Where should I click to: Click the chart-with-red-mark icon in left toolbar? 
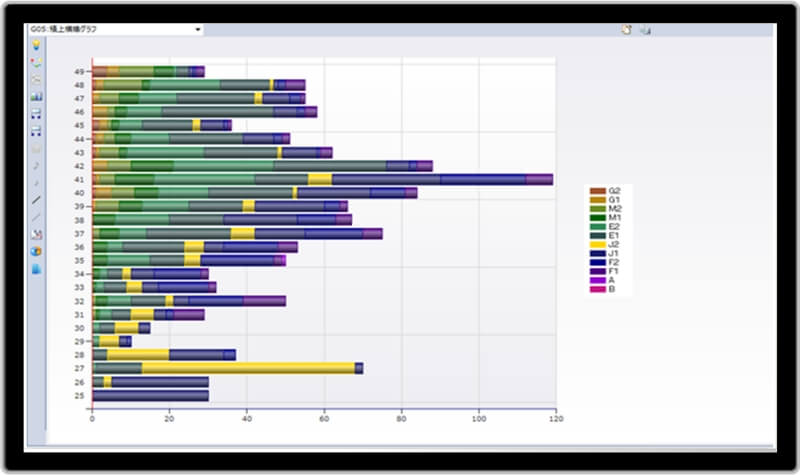point(37,234)
